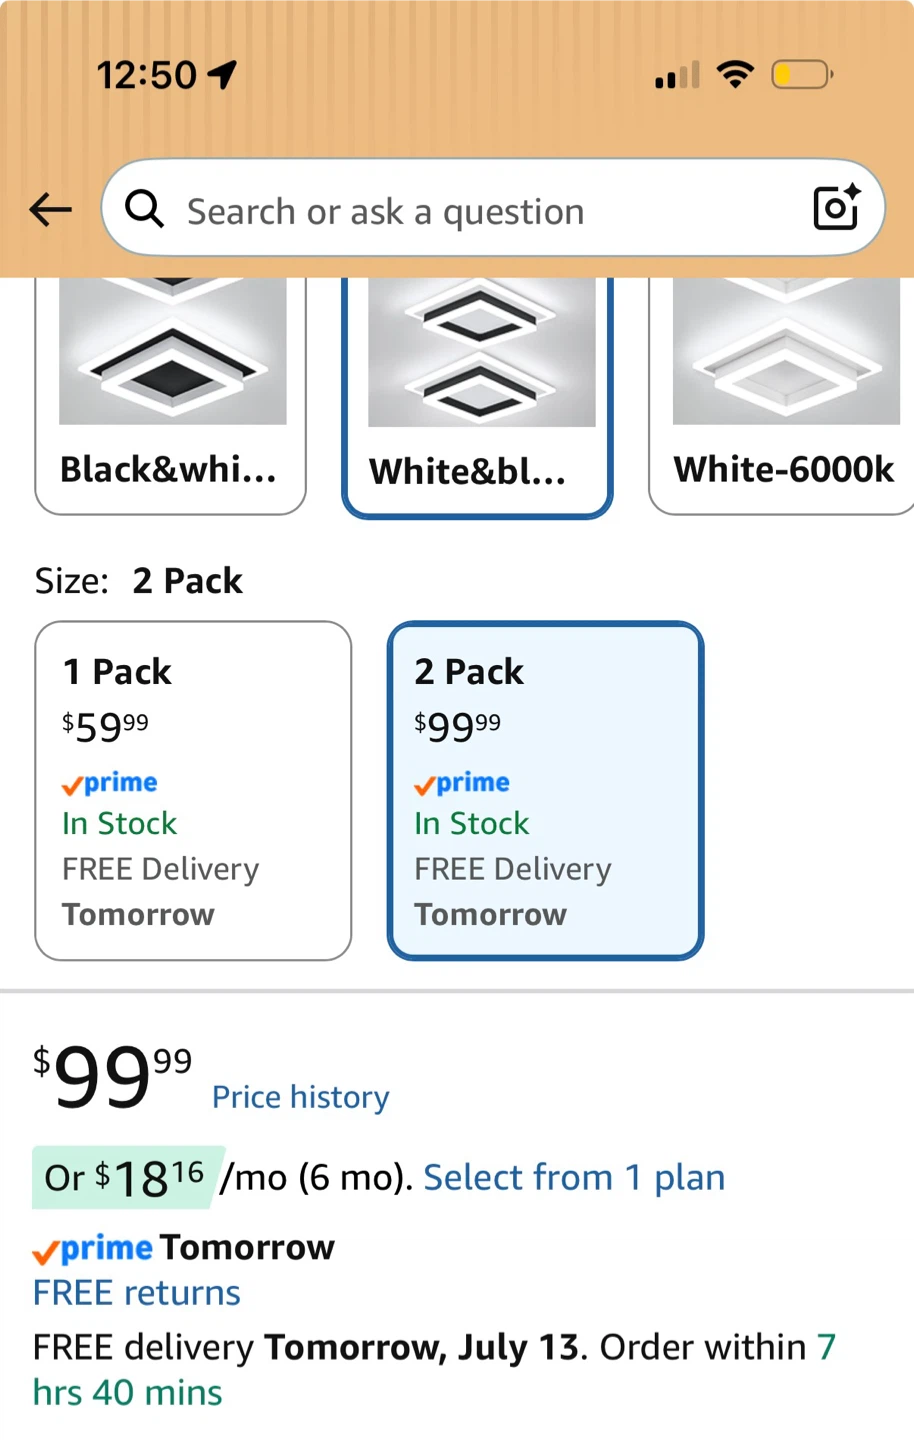Focus the Search or ask a question field
Viewport: 914px width, 1440px height.
click(493, 208)
